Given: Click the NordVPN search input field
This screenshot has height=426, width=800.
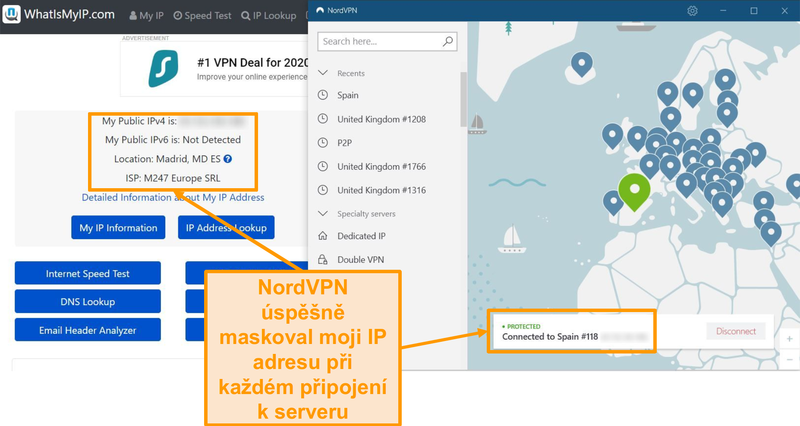Looking at the screenshot, I should click(x=387, y=41).
